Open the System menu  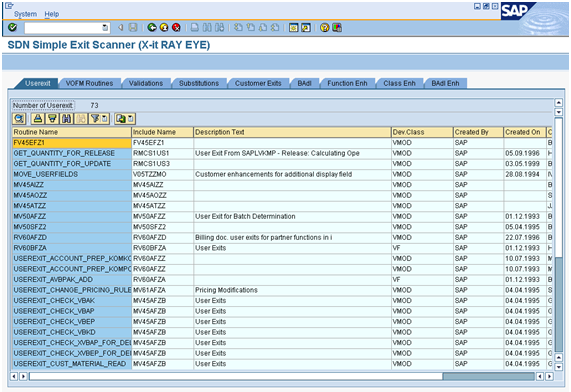pos(25,14)
